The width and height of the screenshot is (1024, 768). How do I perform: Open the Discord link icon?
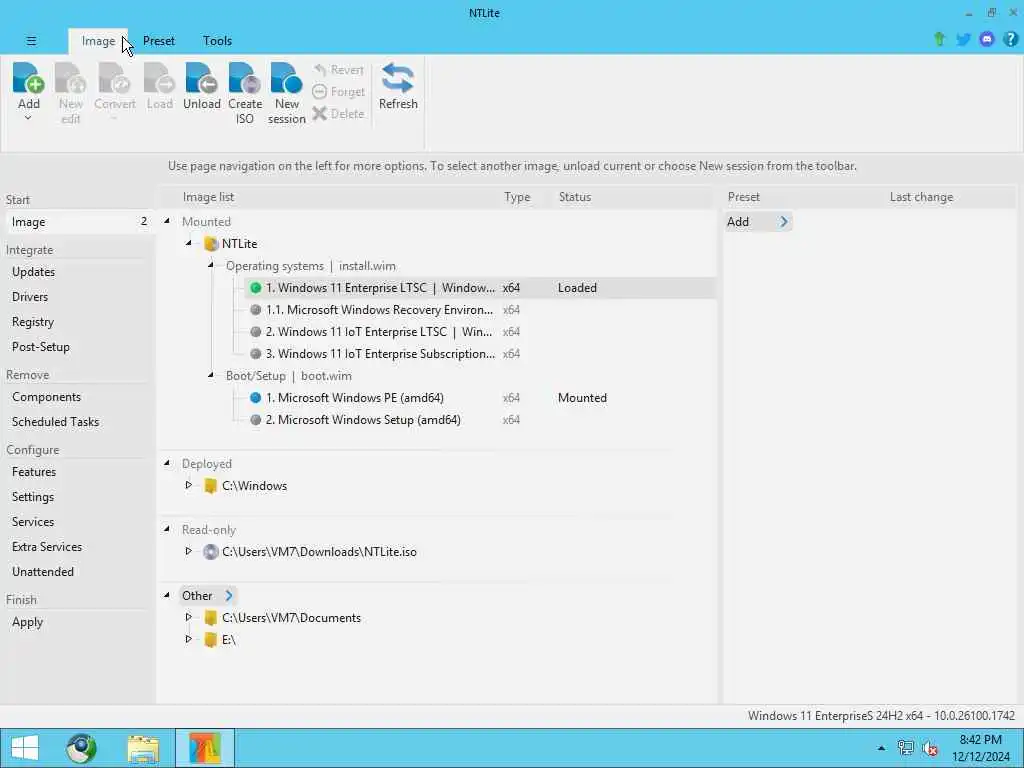pyautogui.click(x=987, y=40)
